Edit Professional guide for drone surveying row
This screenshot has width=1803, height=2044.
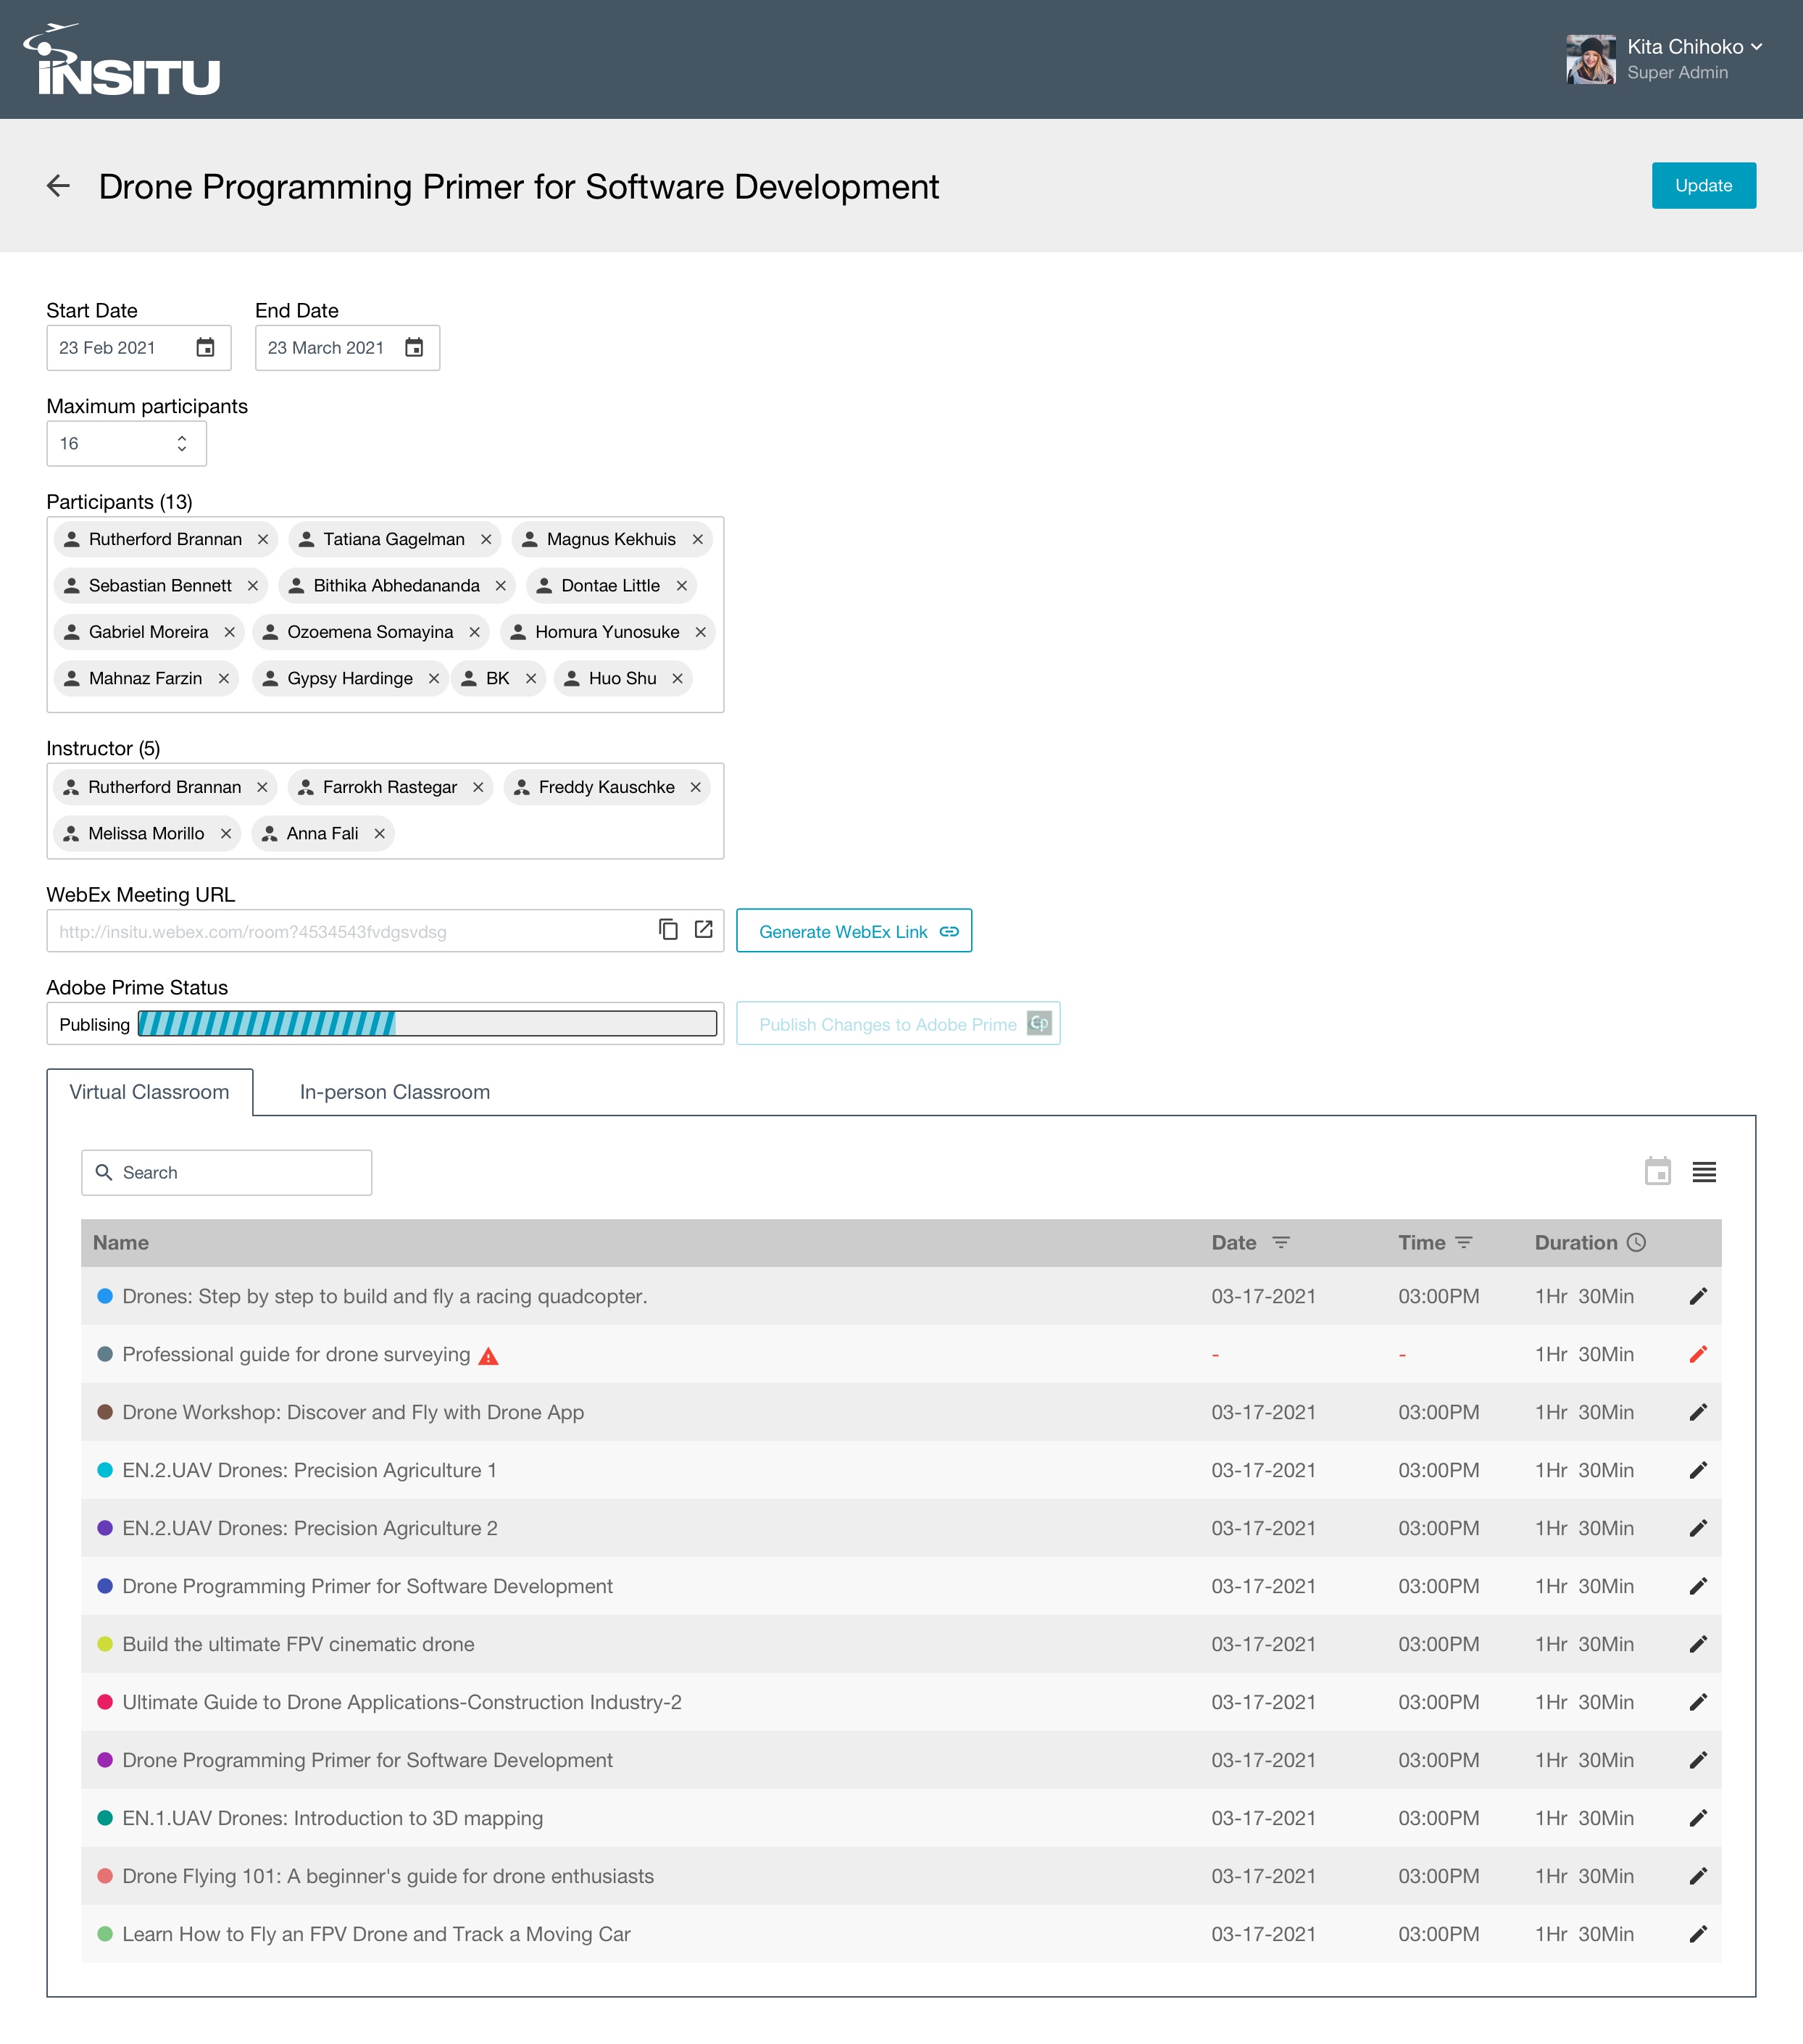point(1698,1354)
